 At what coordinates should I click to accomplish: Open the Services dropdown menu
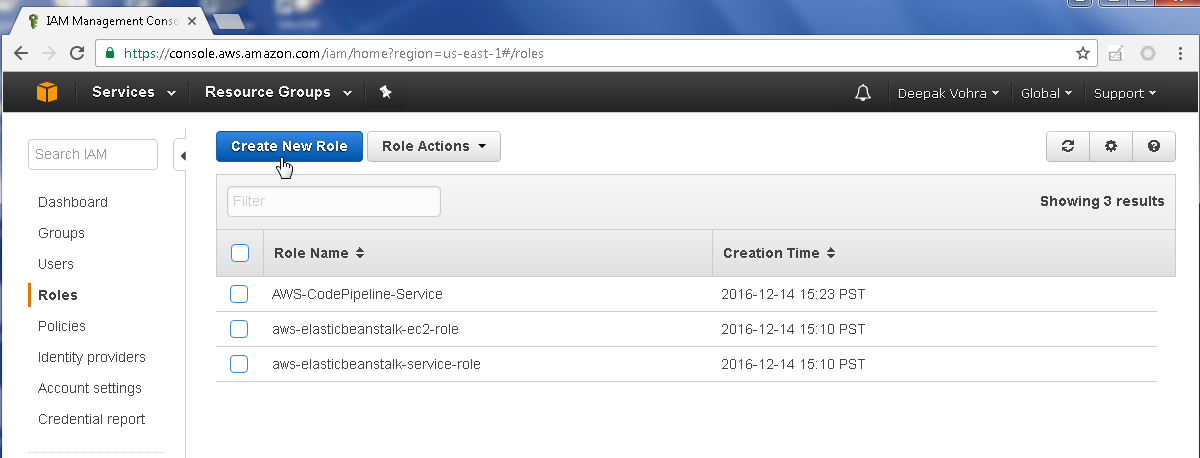(134, 92)
